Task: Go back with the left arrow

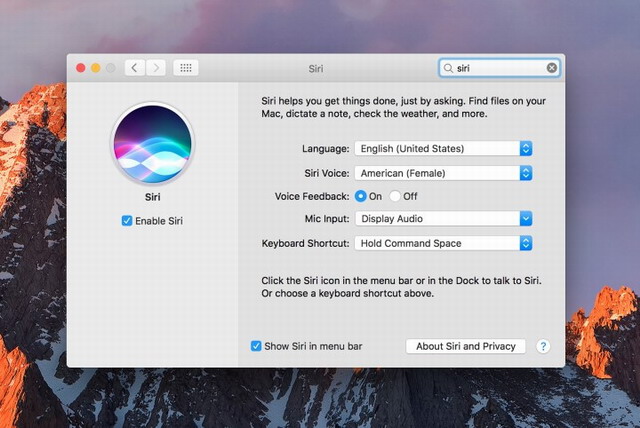Action: [135, 68]
